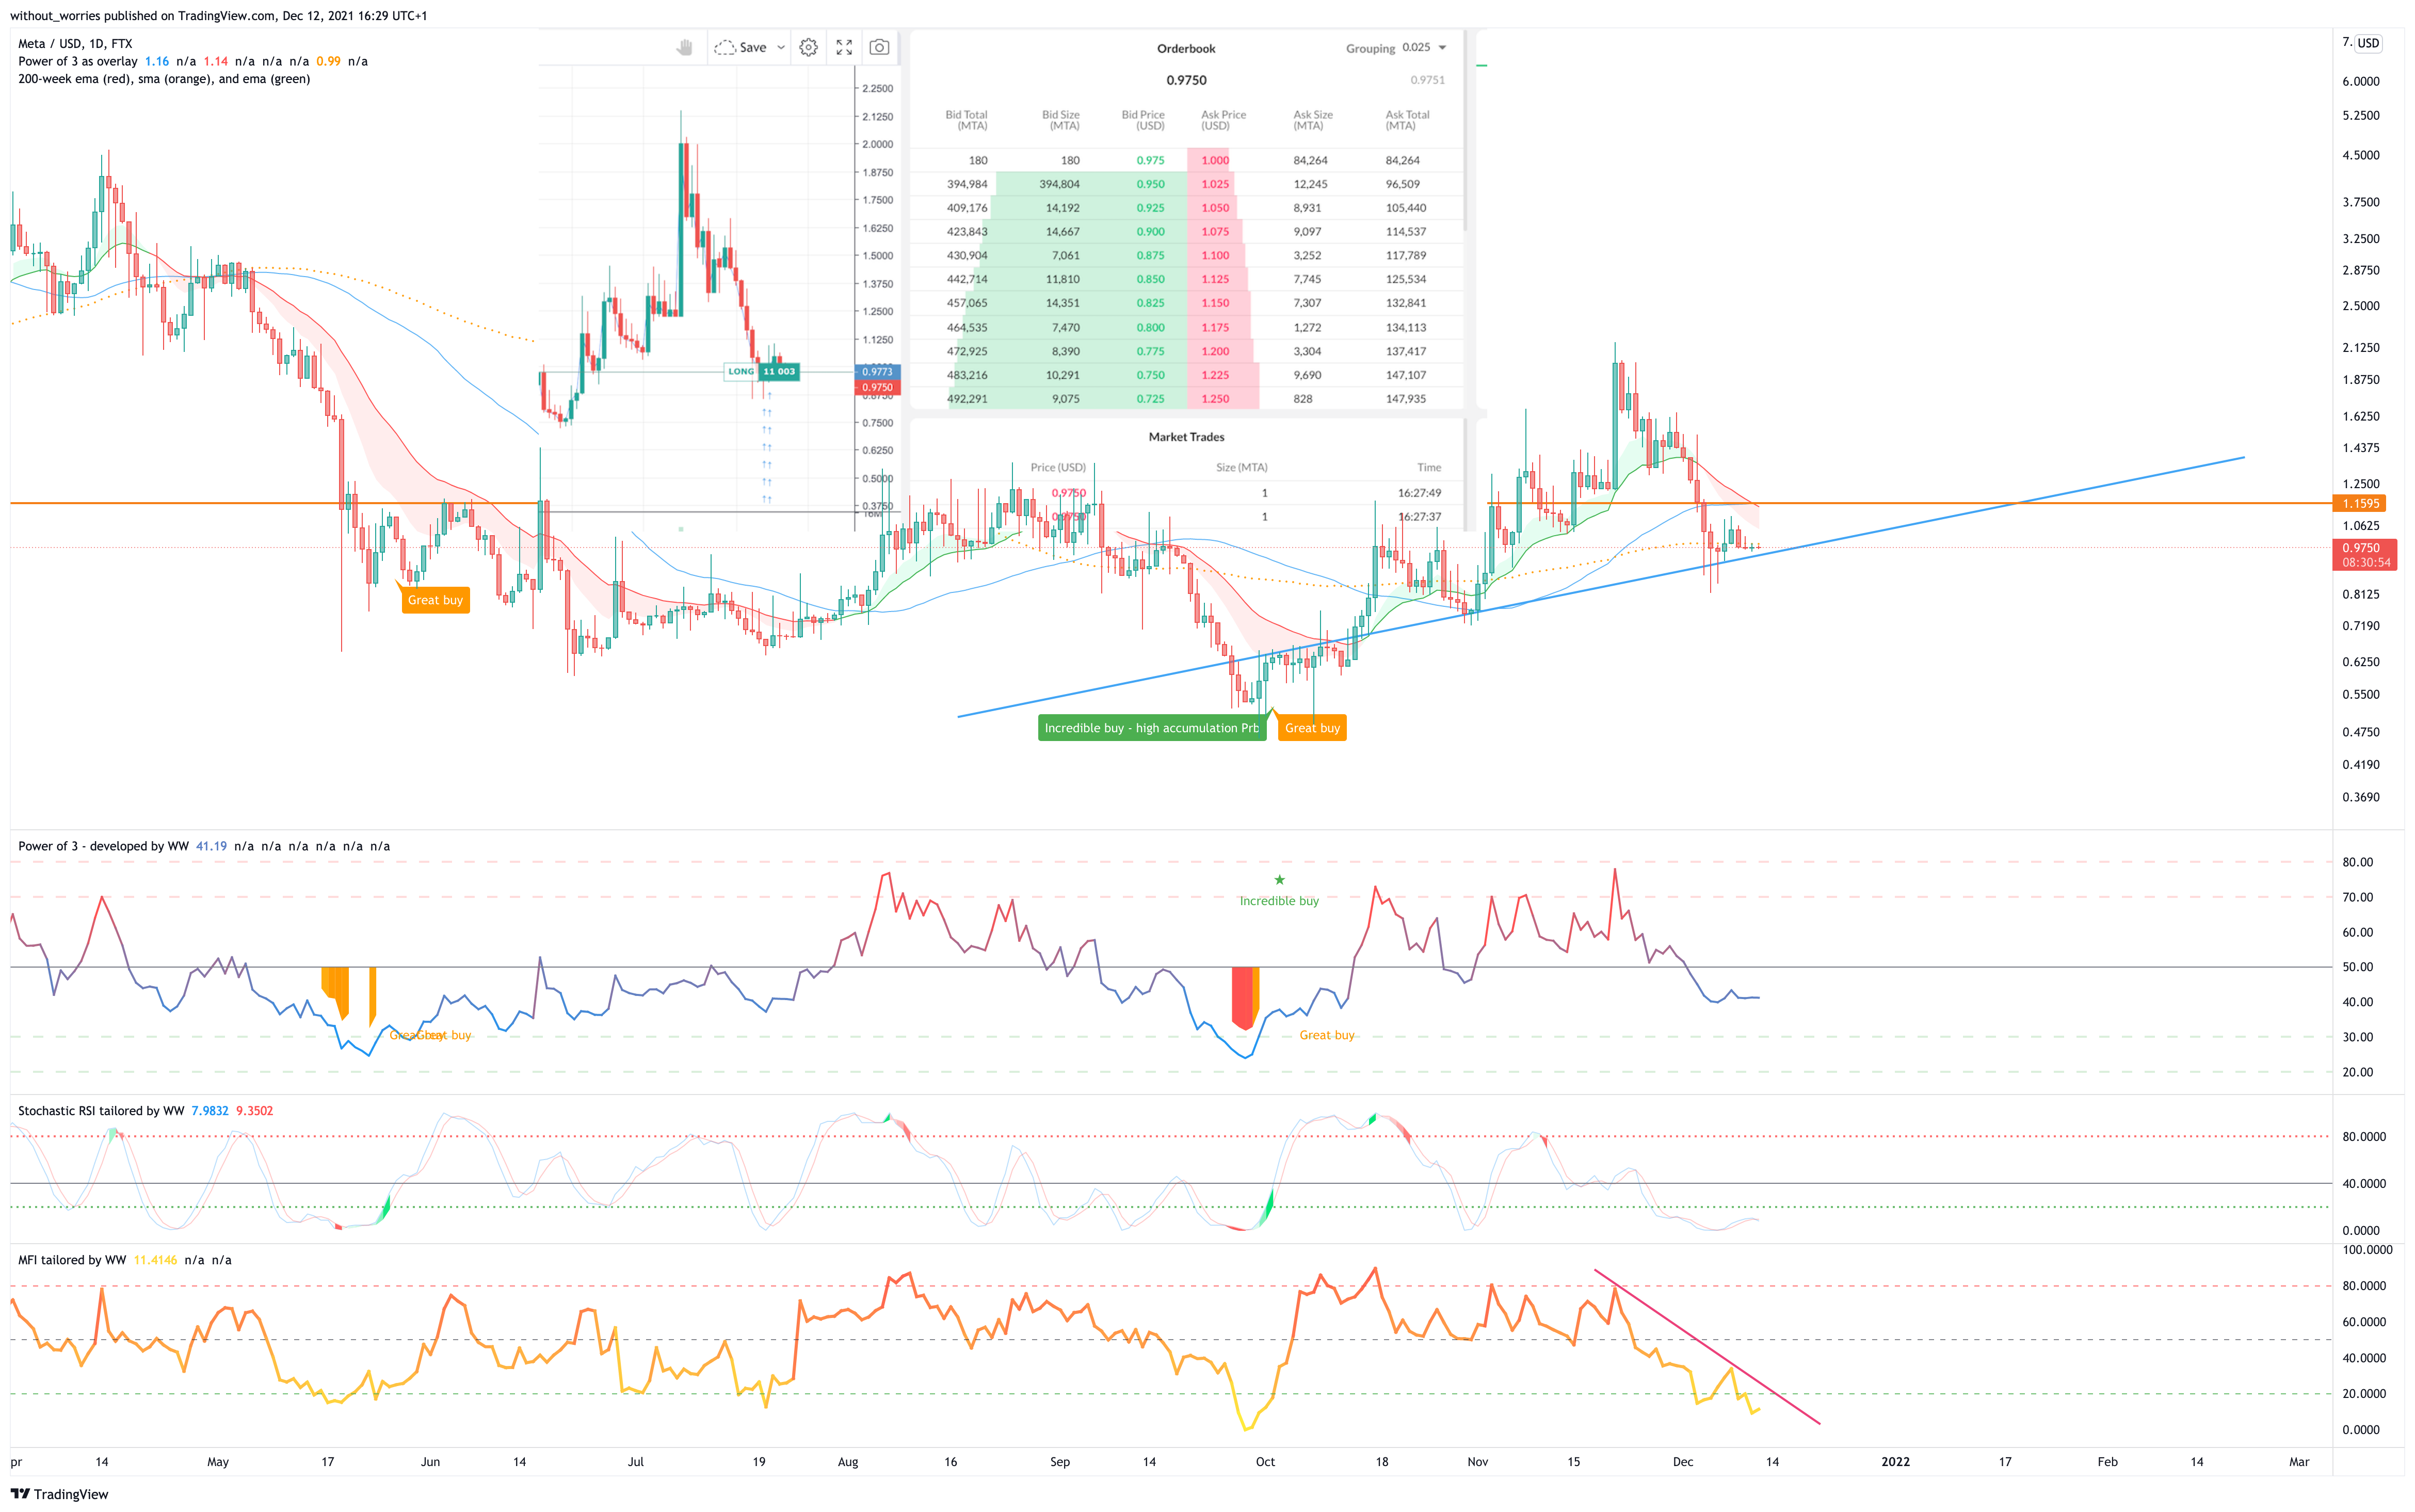Click the USD currency button on price axis
2415x1512 pixels.
pyautogui.click(x=2368, y=43)
